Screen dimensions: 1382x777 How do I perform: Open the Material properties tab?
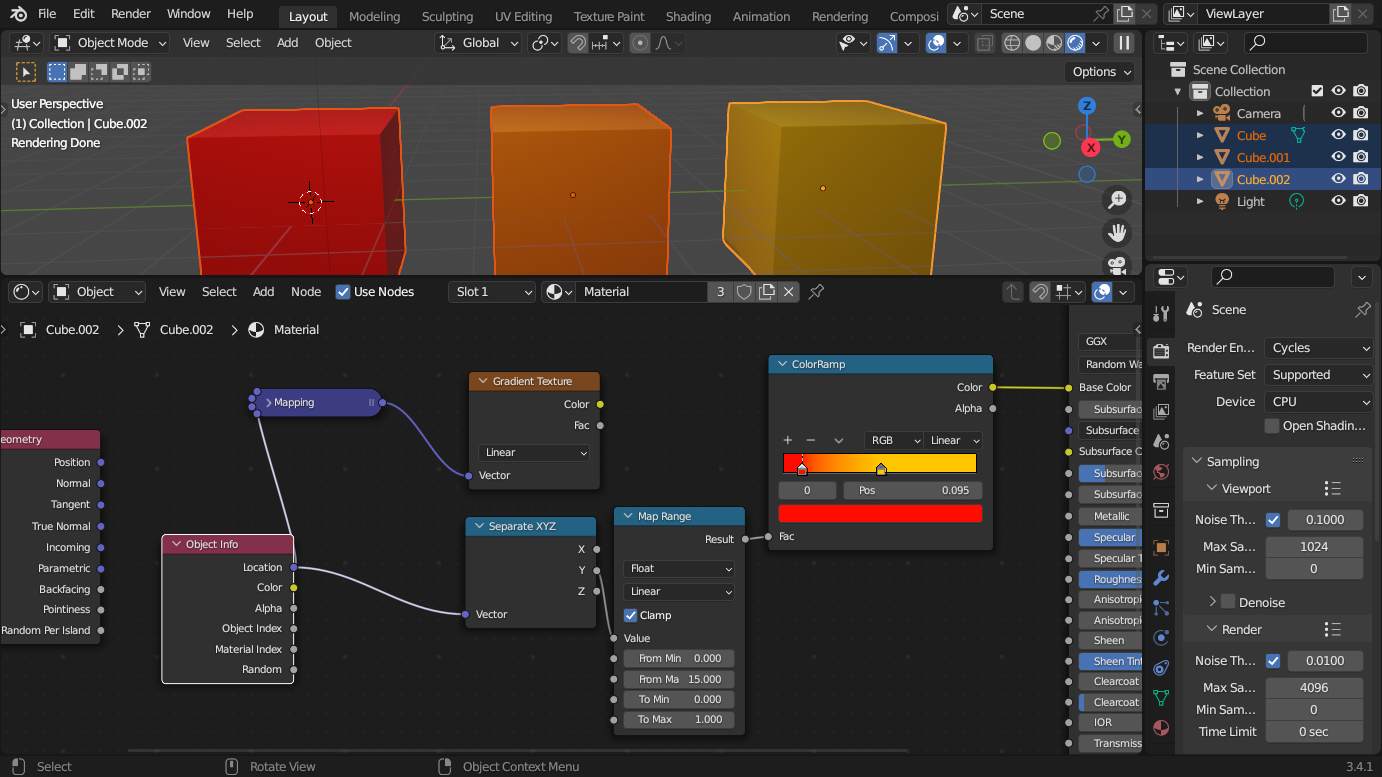pyautogui.click(x=1160, y=727)
